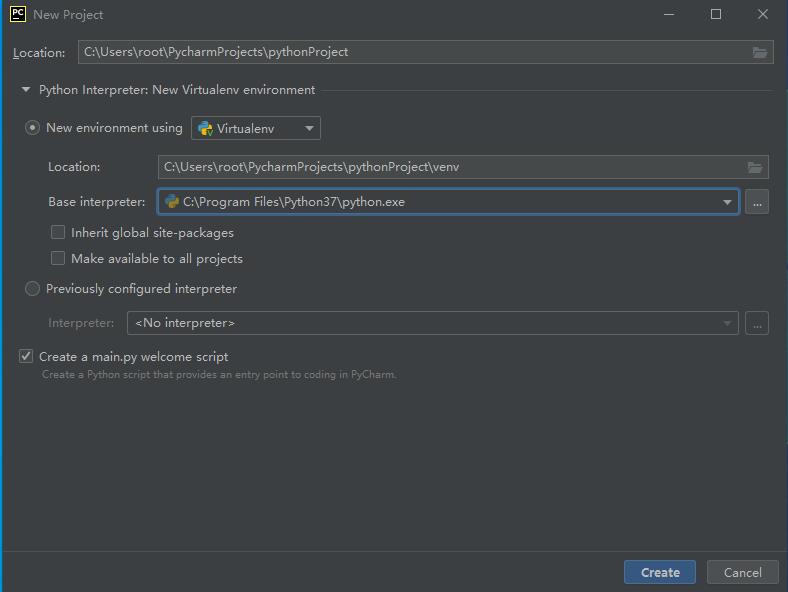Open base interpreter browse ellipsis button

coord(757,202)
